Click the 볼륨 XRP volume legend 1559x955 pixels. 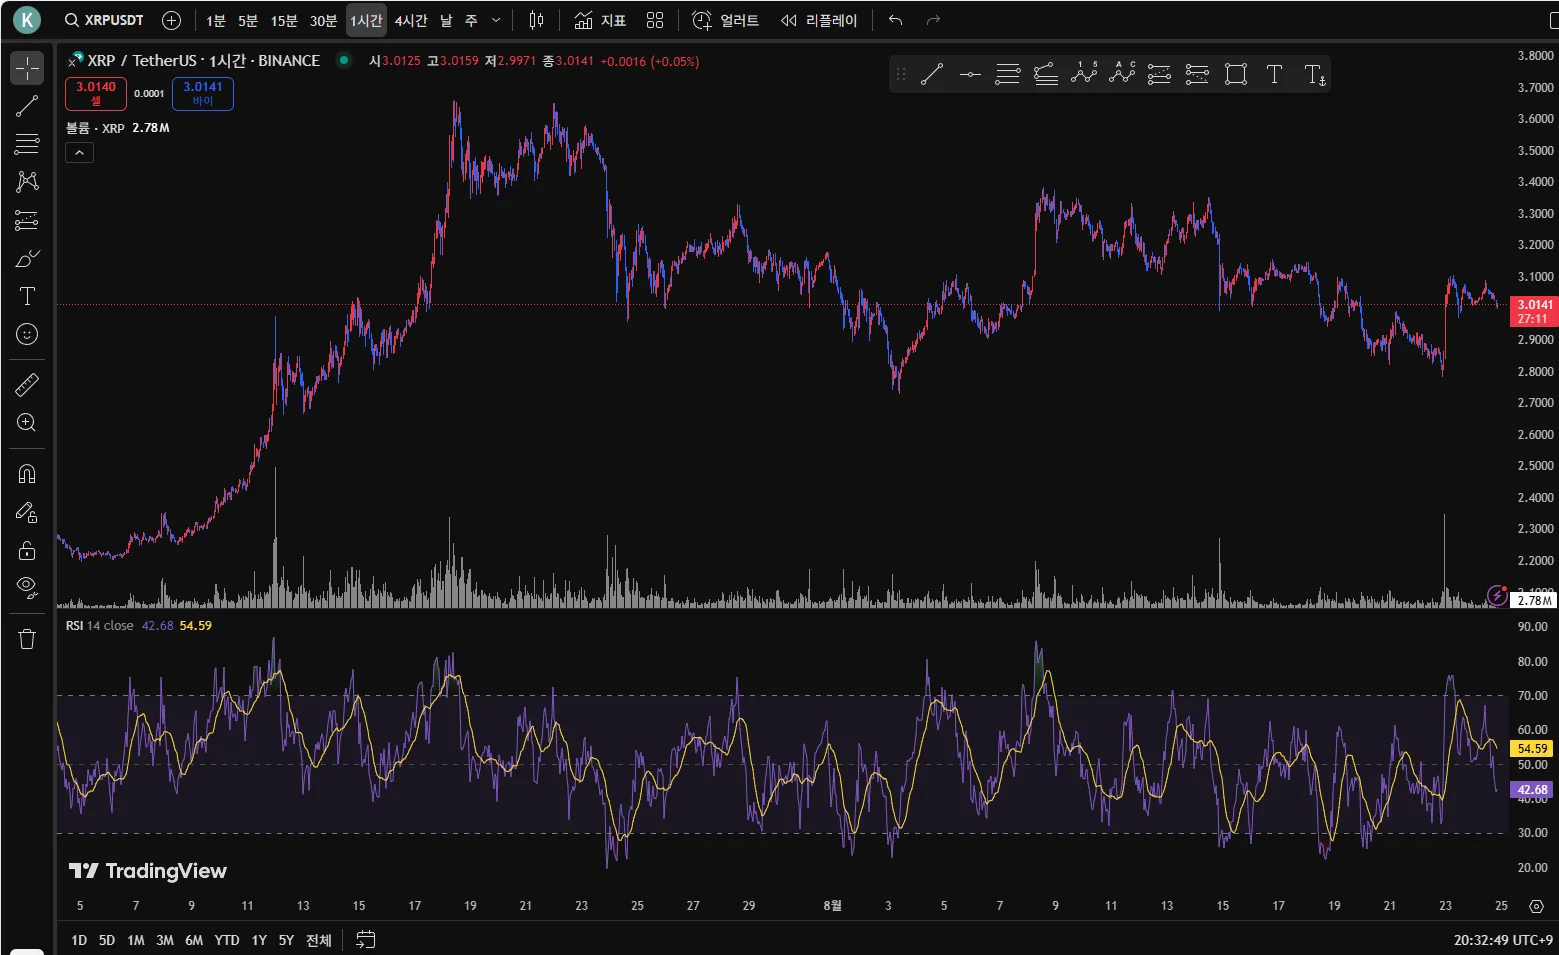pos(95,128)
